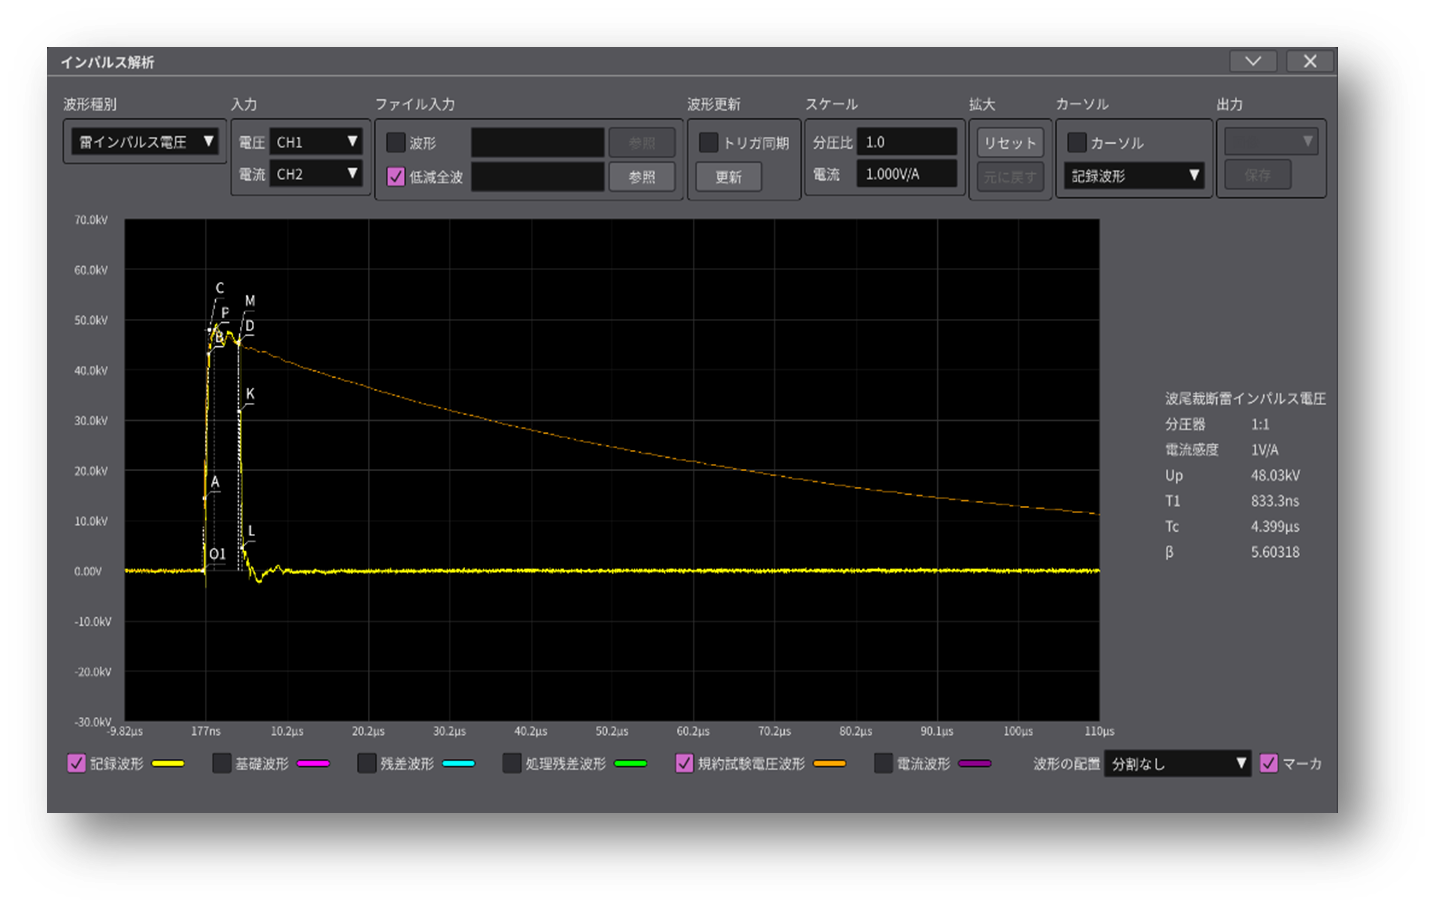Click the cyan 残差波形 color swatch
This screenshot has width=1433, height=908.
click(458, 764)
